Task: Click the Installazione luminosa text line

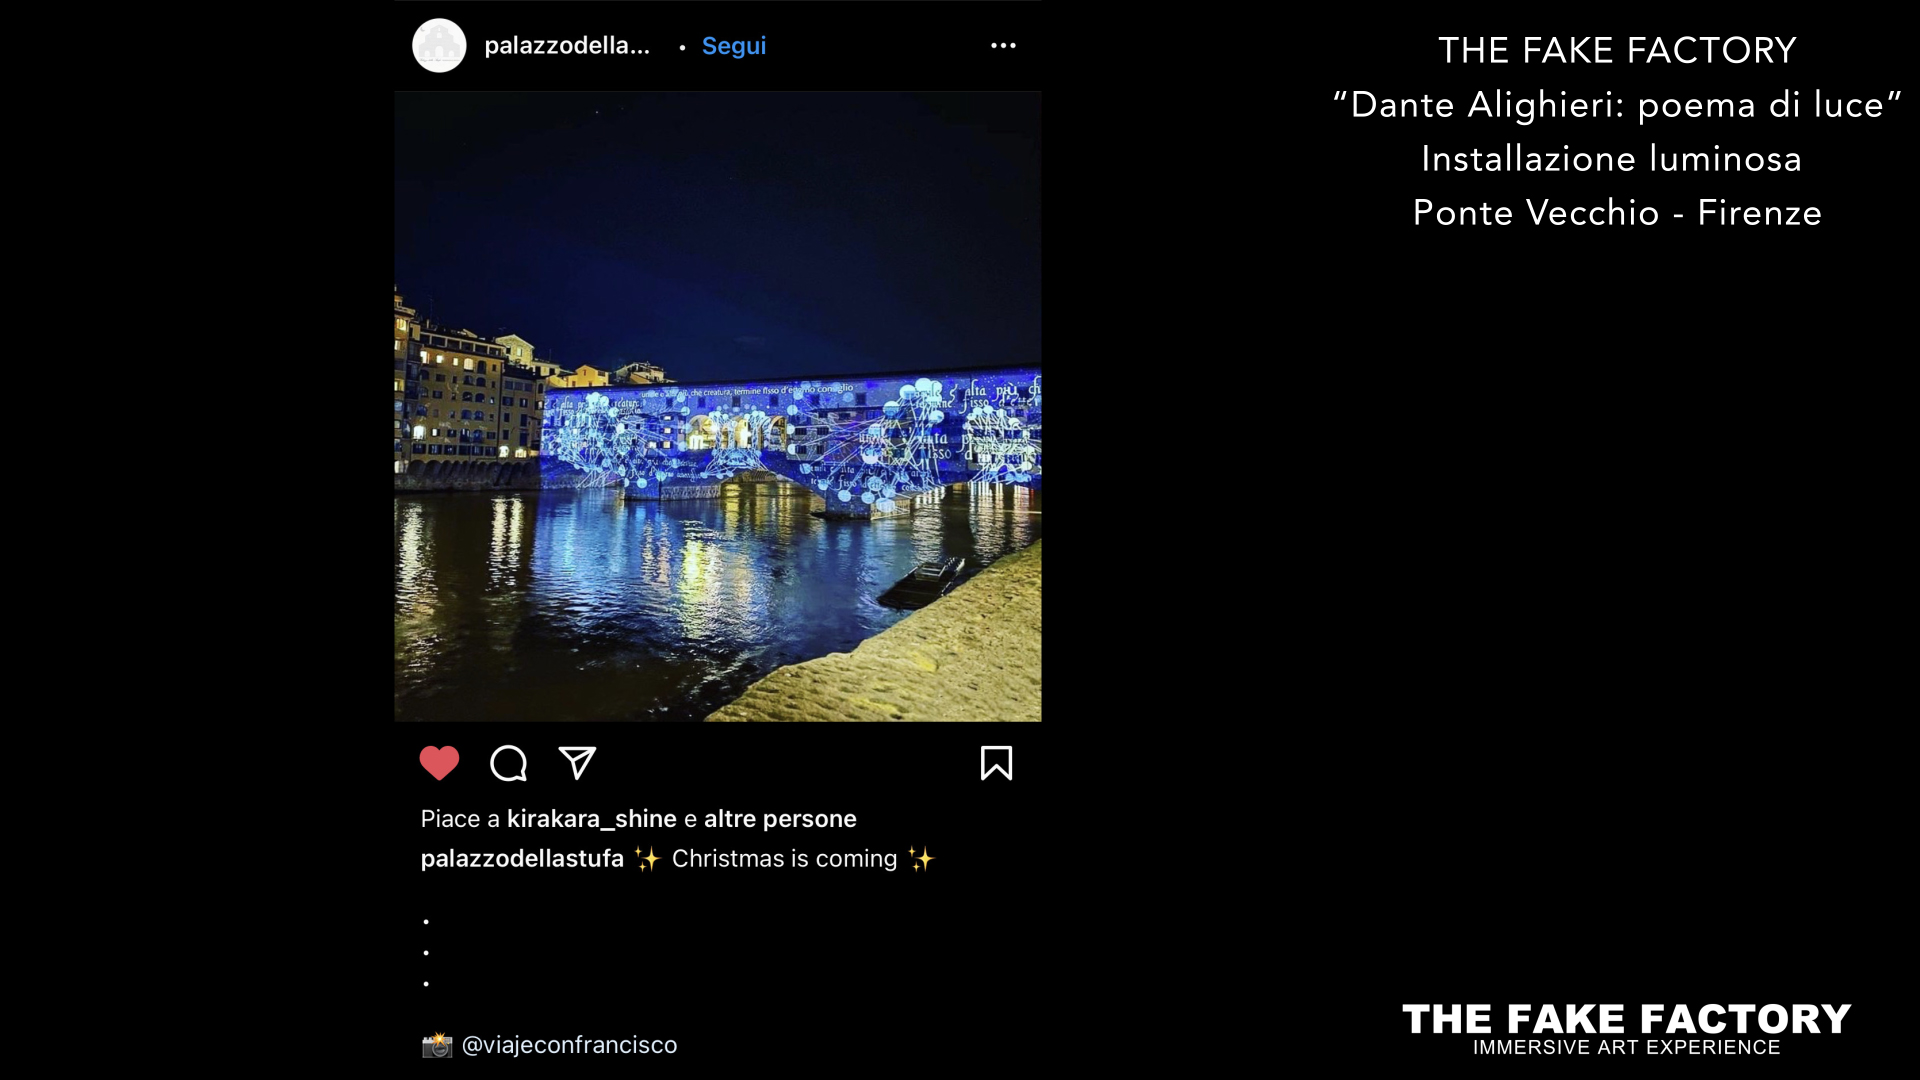Action: coord(1612,159)
